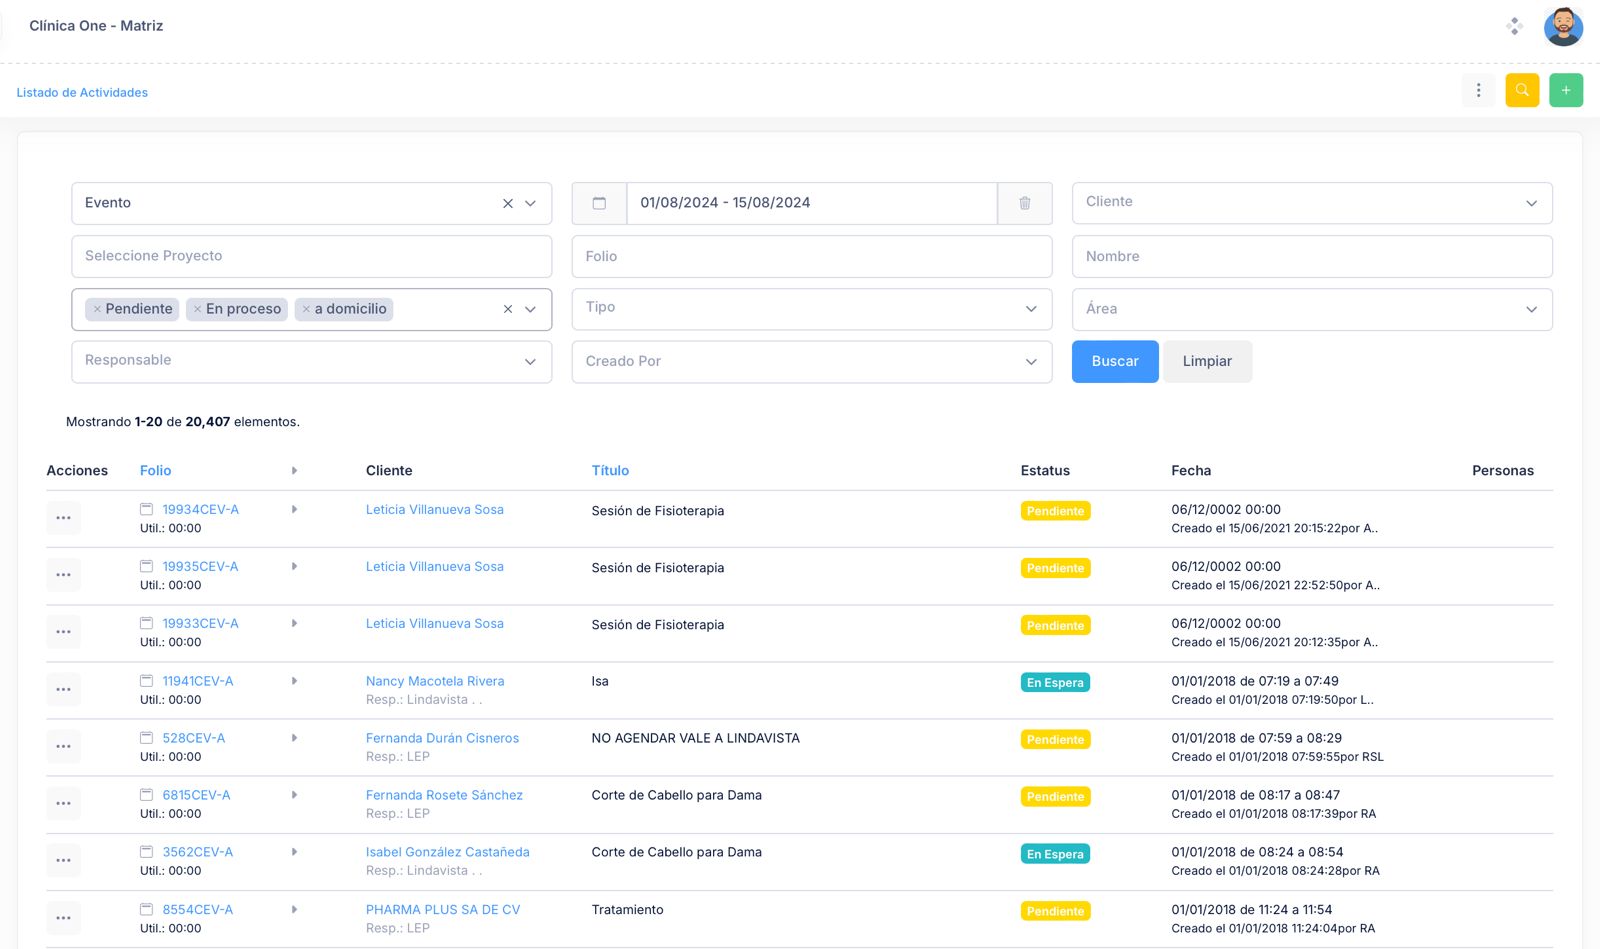Open the vertical three-dot options menu
The width and height of the screenshot is (1600, 949).
pyautogui.click(x=1478, y=91)
